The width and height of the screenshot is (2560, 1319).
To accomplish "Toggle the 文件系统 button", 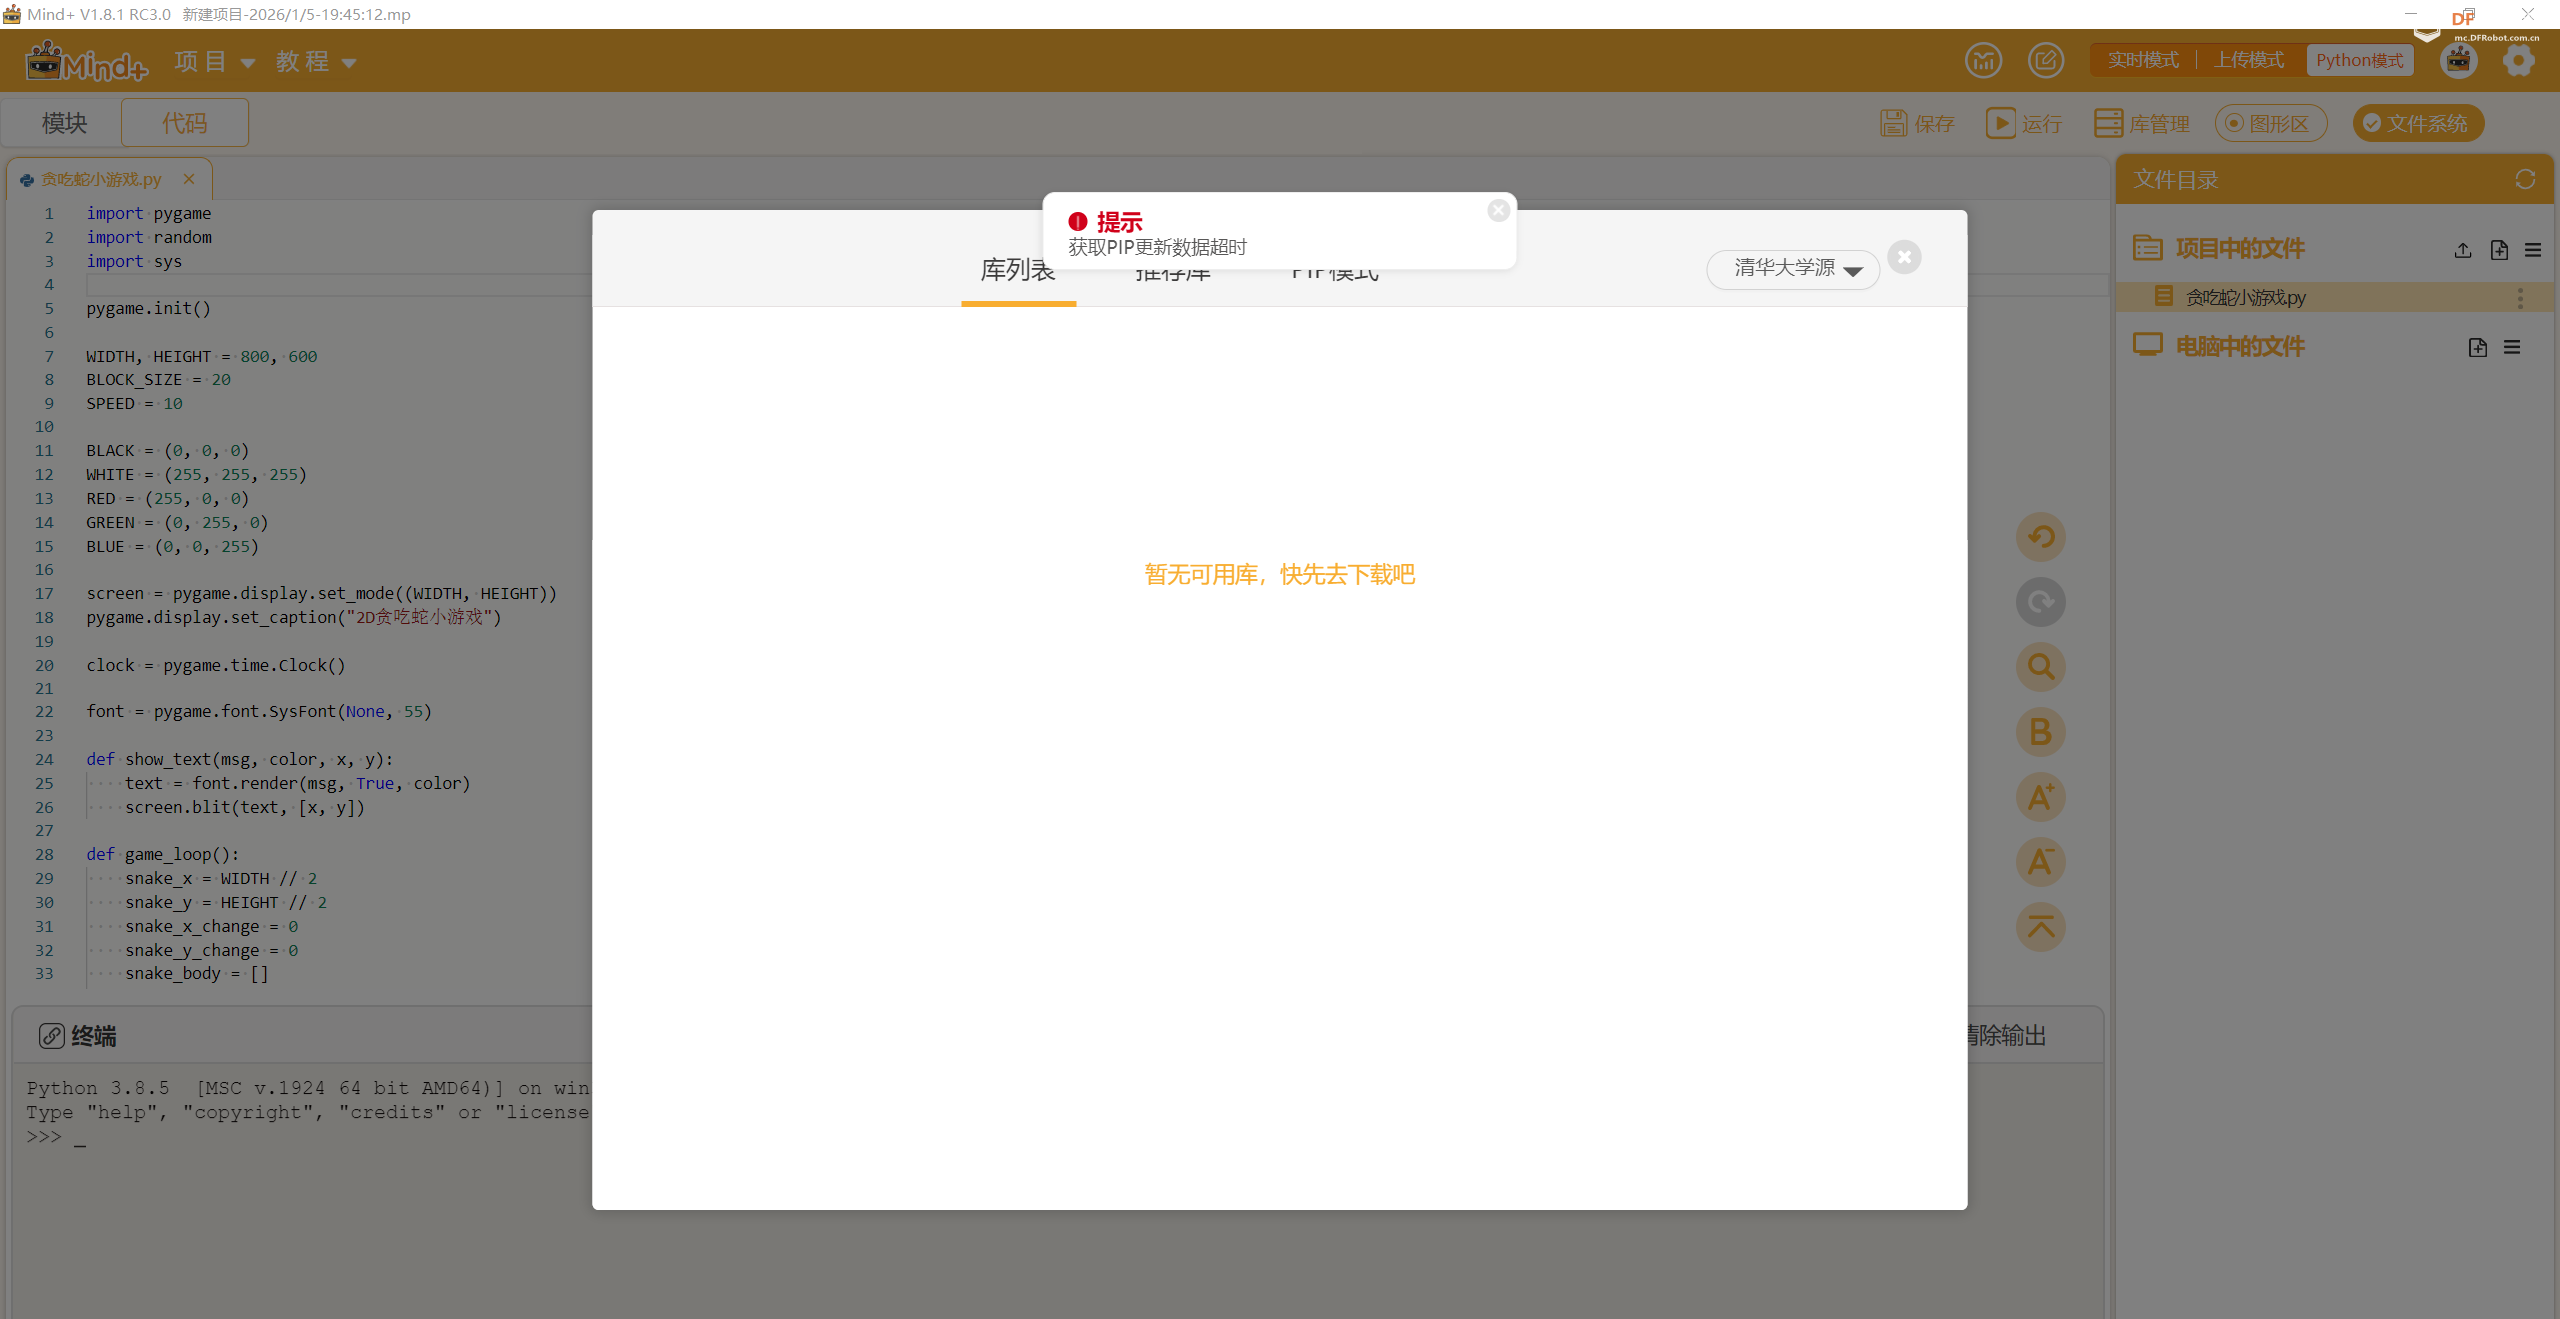I will tap(2417, 123).
